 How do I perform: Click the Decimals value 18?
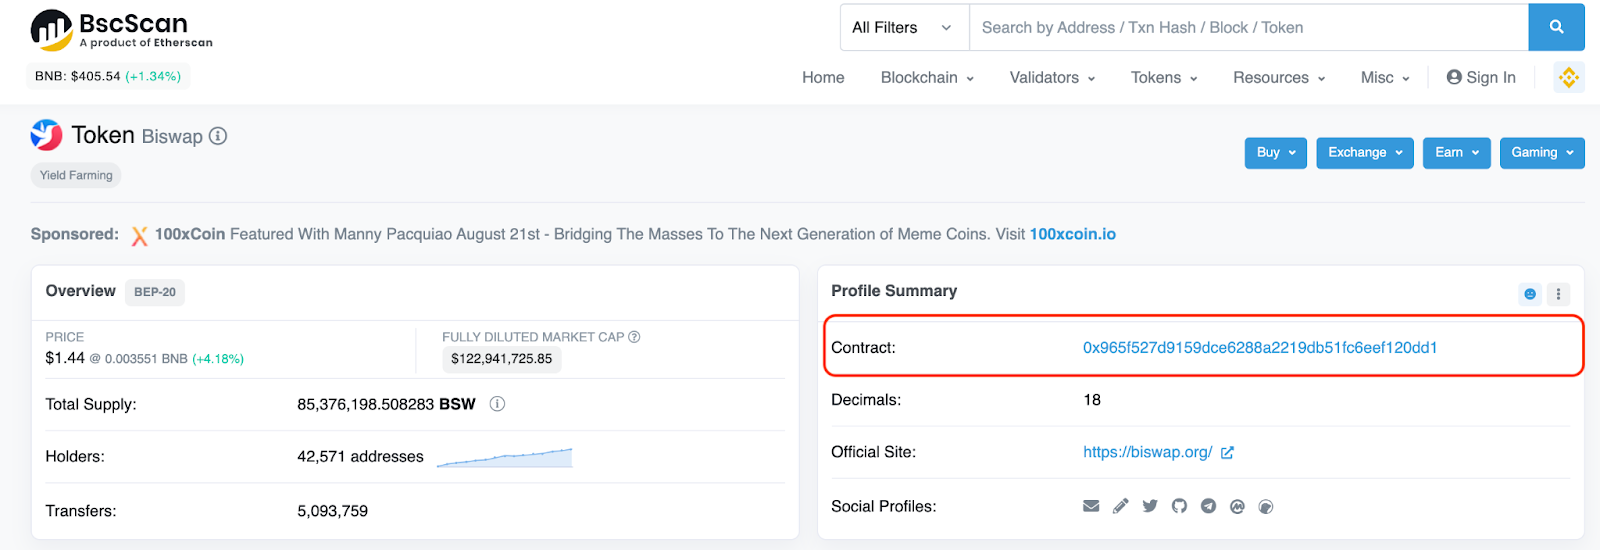point(1092,400)
